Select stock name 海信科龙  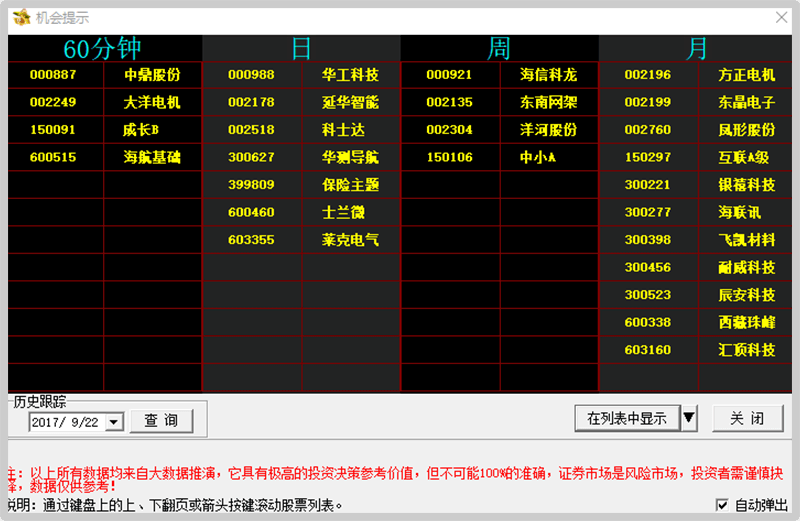pos(548,75)
